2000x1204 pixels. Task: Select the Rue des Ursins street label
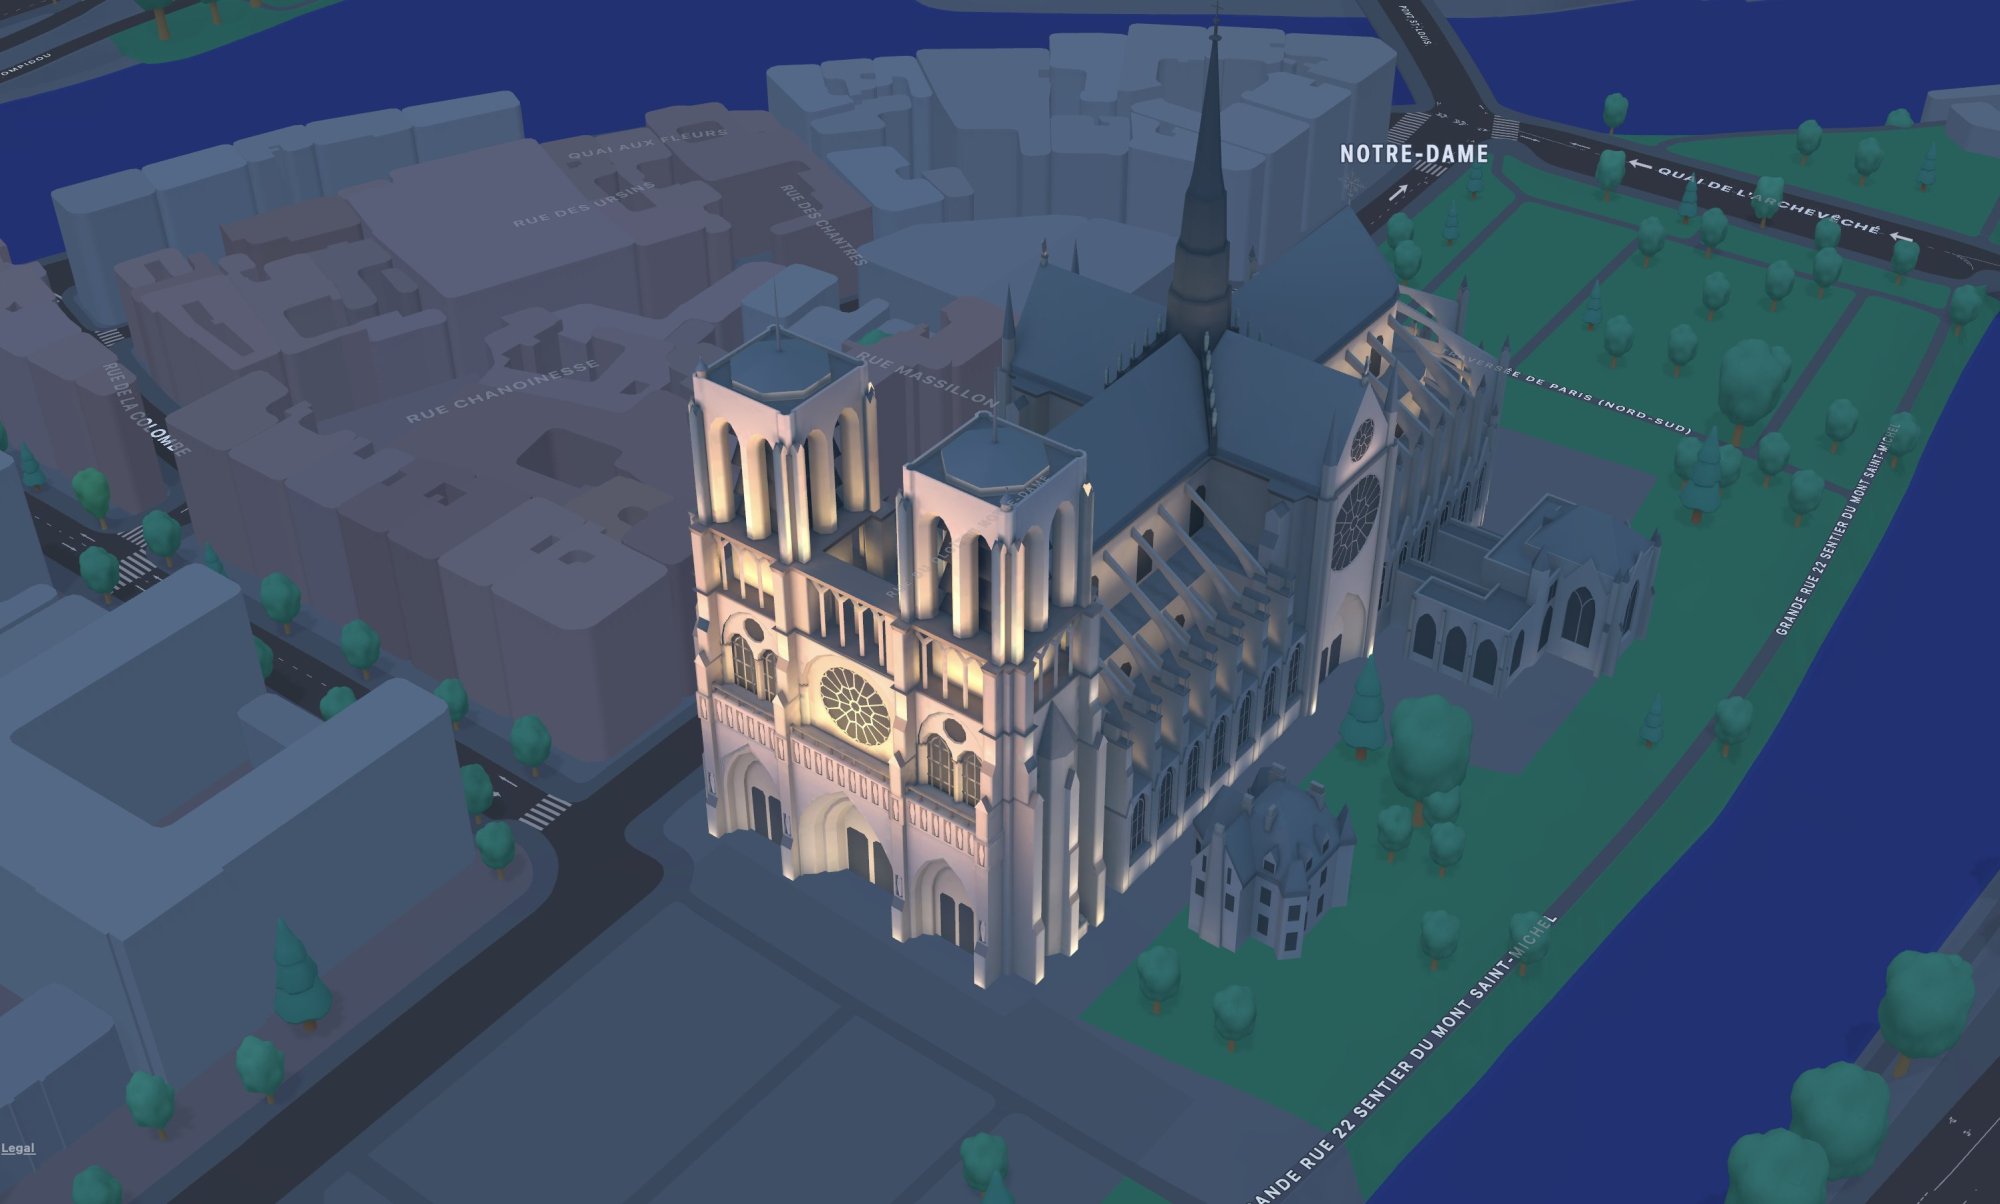[x=584, y=205]
